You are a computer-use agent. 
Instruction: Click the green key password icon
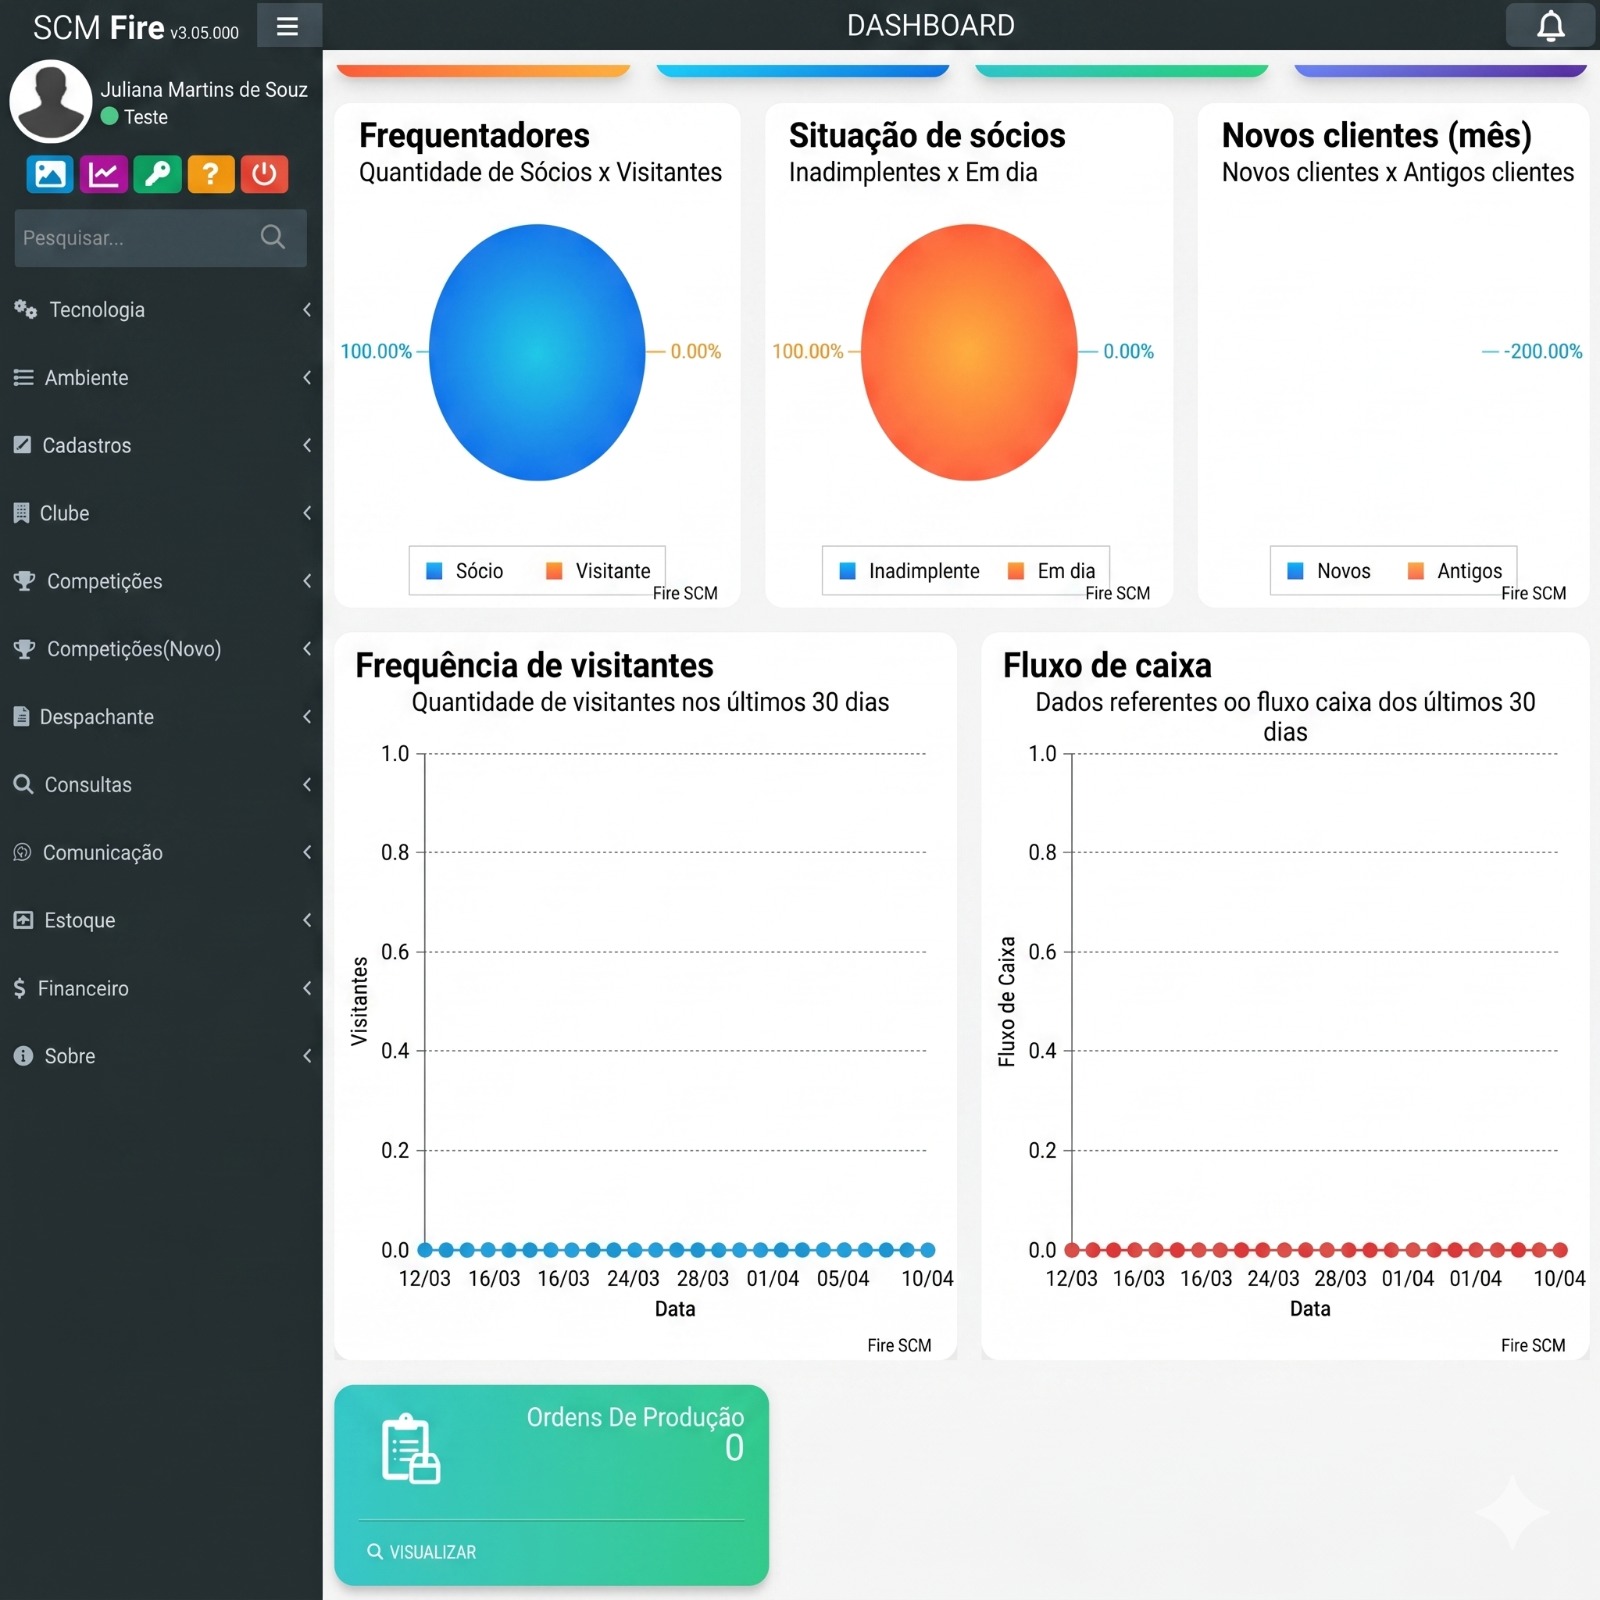tap(157, 174)
